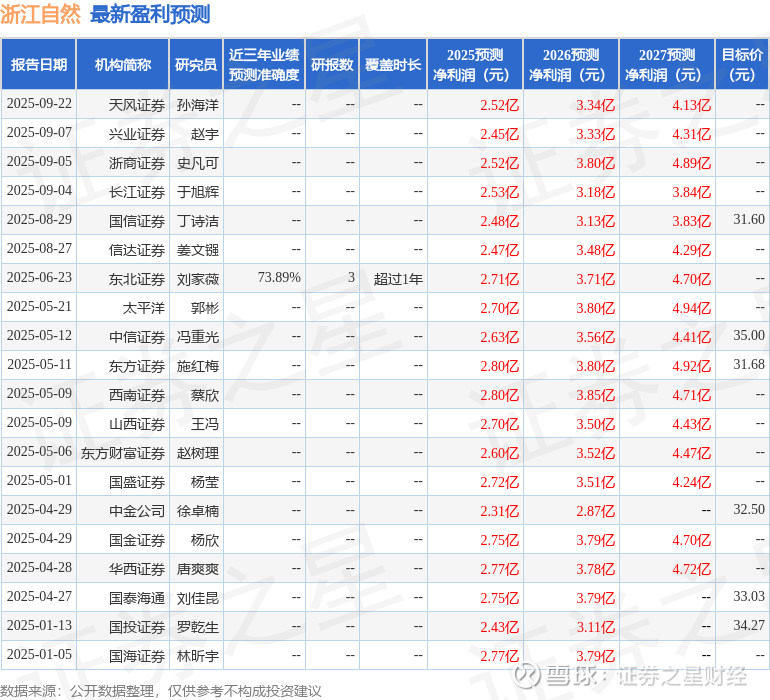Select institution 国信证券
770x700 pixels.
point(137,221)
